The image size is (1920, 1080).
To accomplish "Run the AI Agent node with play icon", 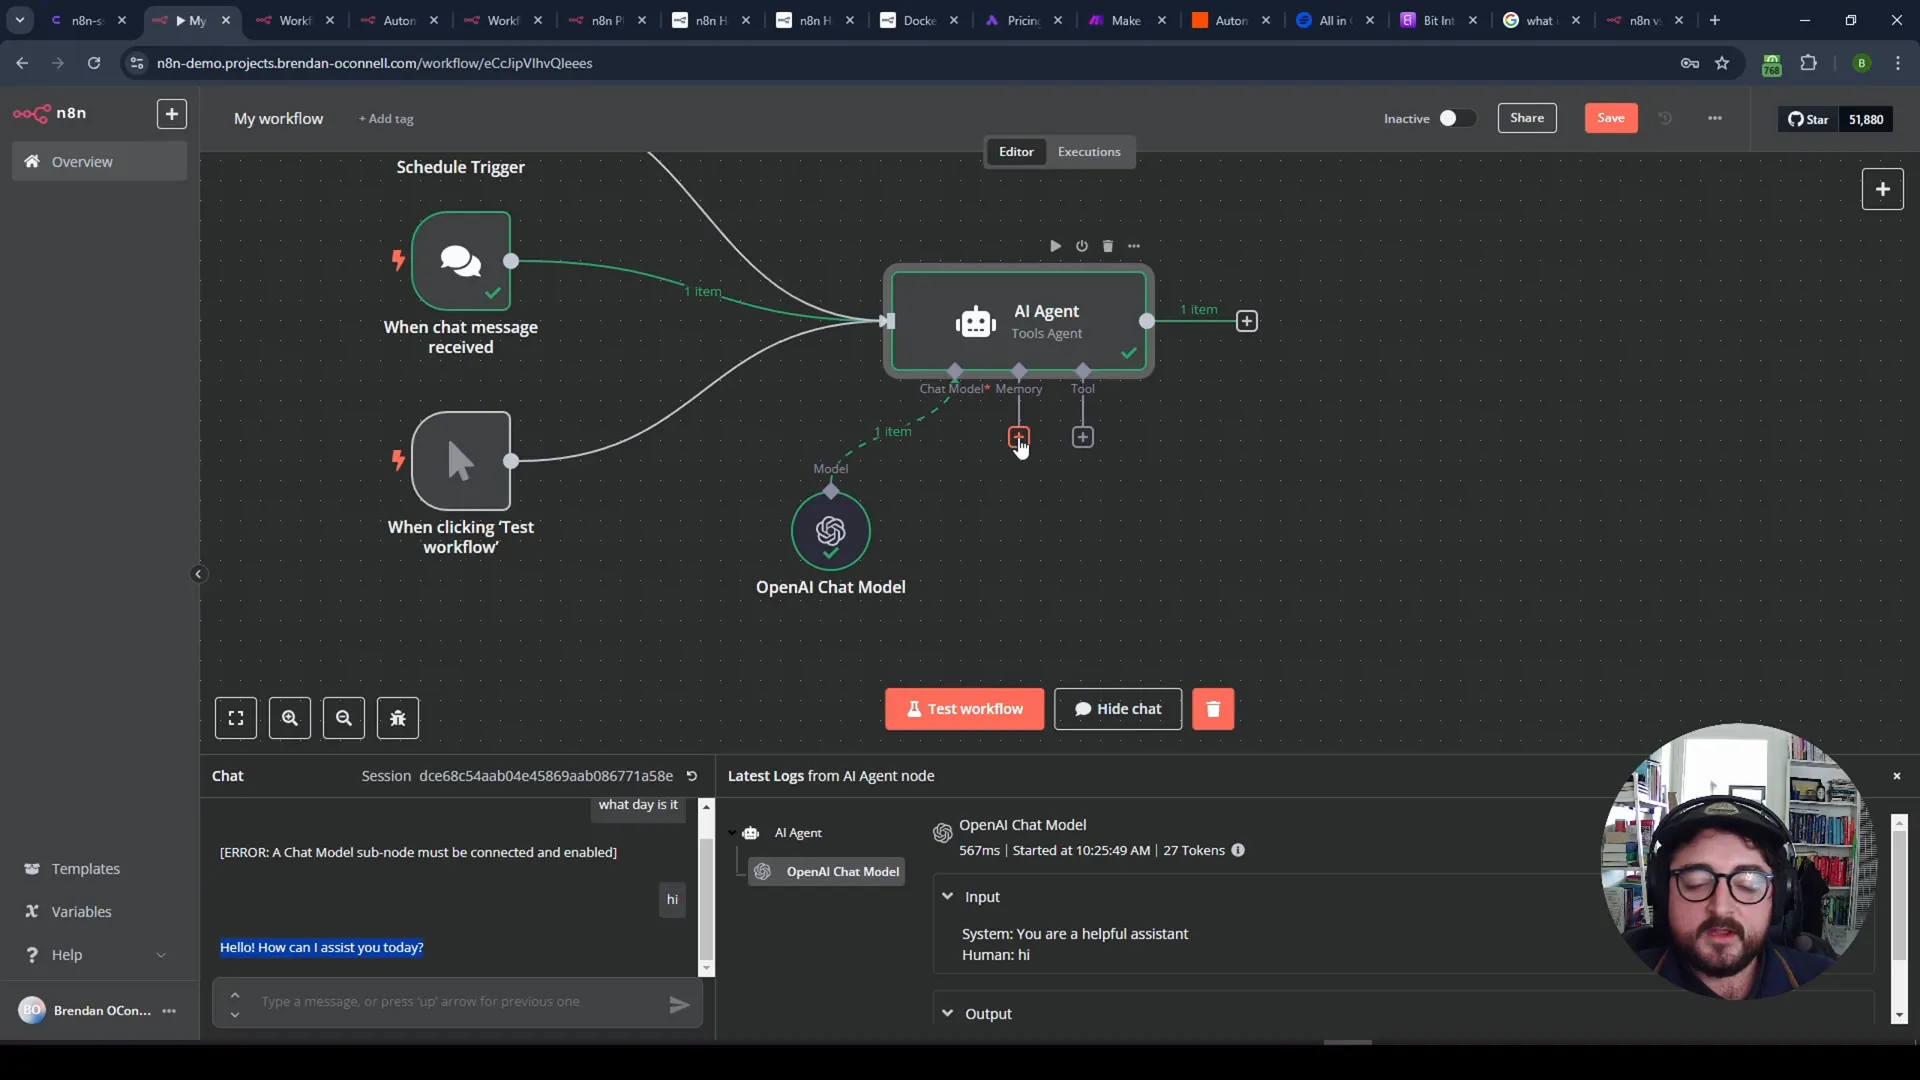I will [x=1055, y=246].
